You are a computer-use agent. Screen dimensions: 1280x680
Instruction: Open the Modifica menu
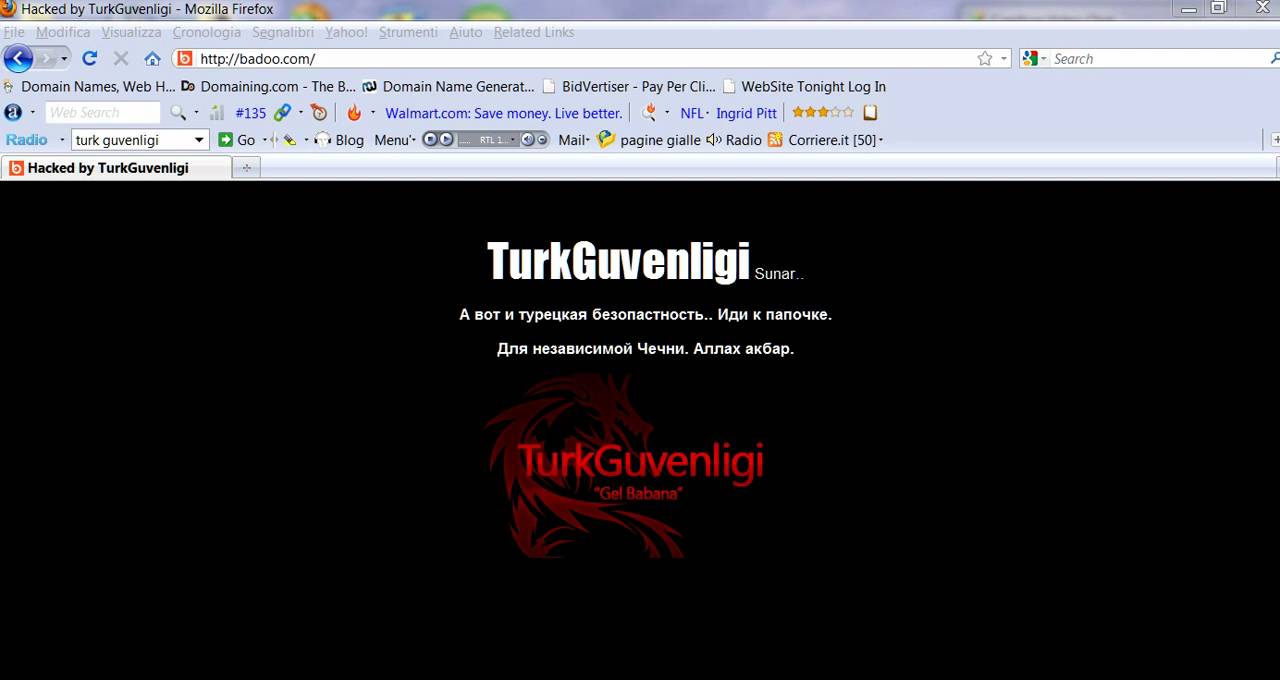click(x=63, y=32)
